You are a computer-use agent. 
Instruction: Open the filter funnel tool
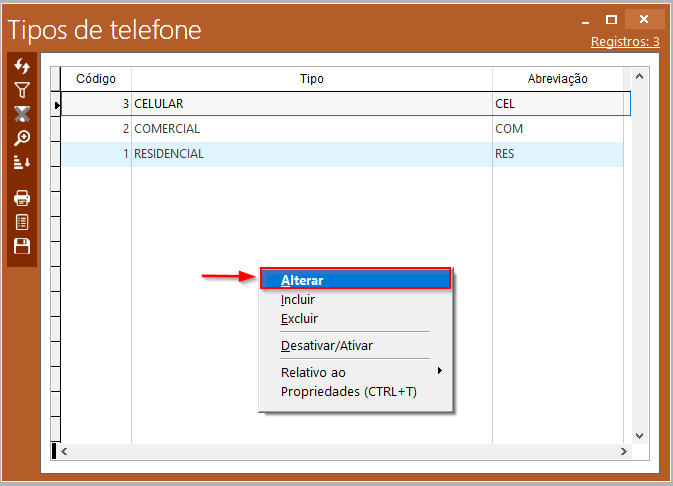[x=22, y=90]
